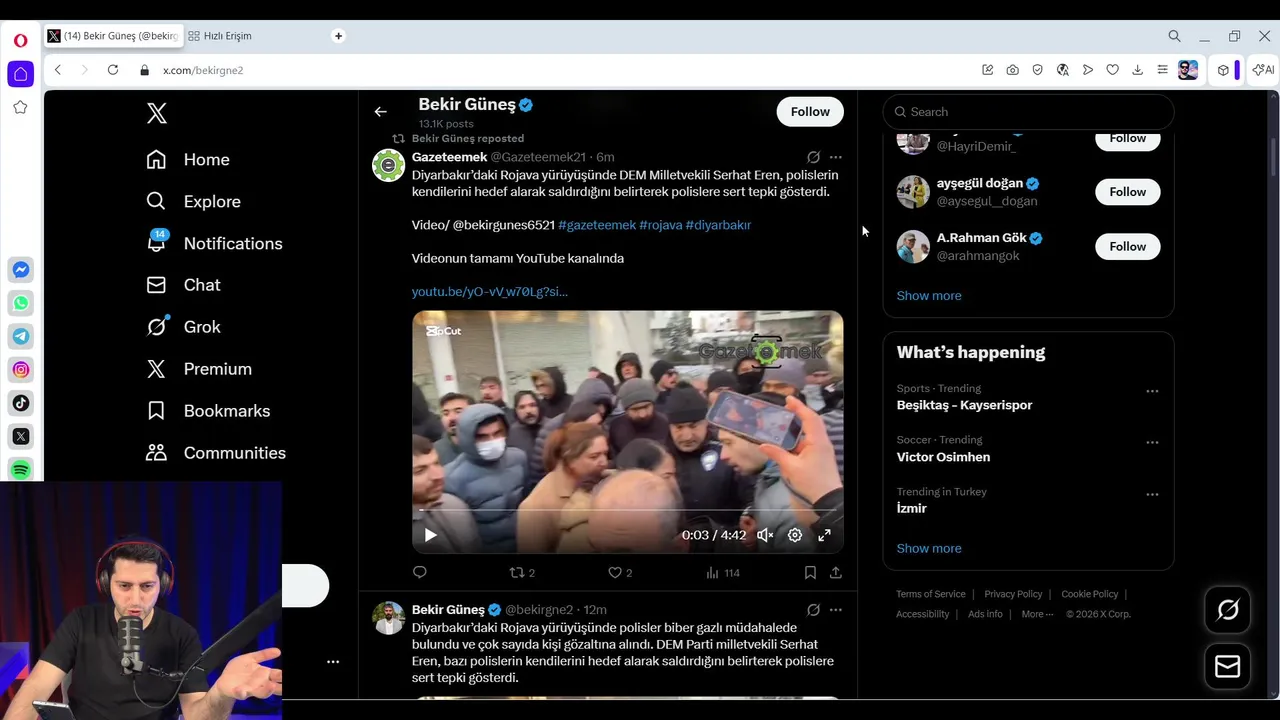Open TikTok in Opera sidebar
Image resolution: width=1280 pixels, height=720 pixels.
20,403
